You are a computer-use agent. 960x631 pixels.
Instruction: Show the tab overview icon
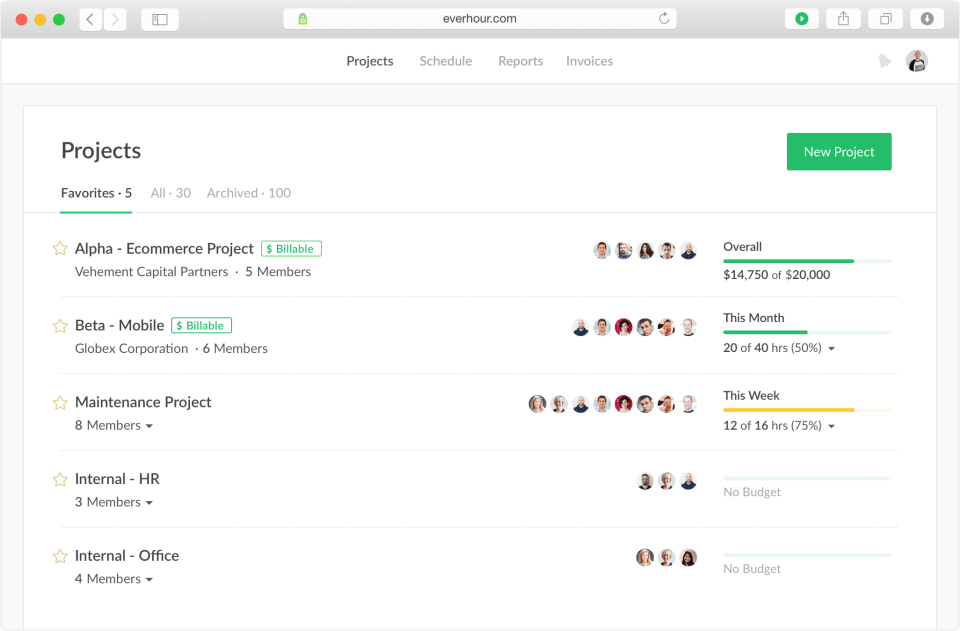(x=884, y=18)
